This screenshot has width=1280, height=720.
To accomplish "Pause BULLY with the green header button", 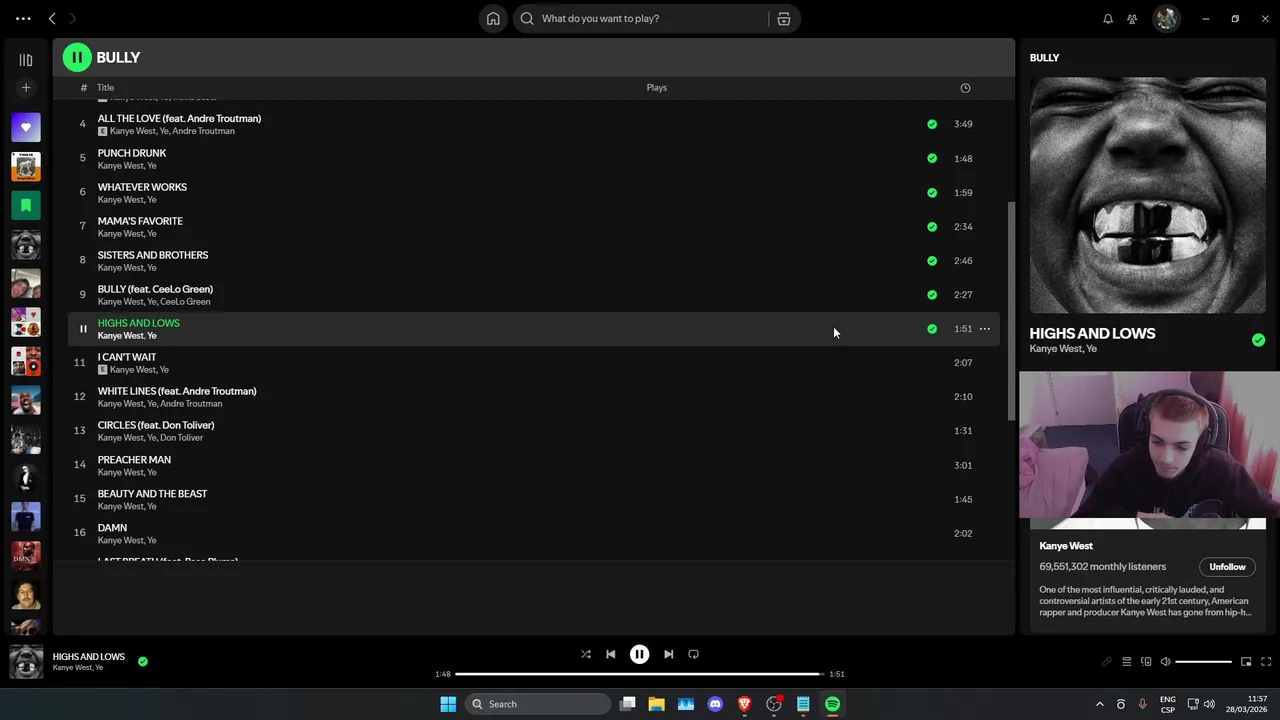I will [77, 58].
